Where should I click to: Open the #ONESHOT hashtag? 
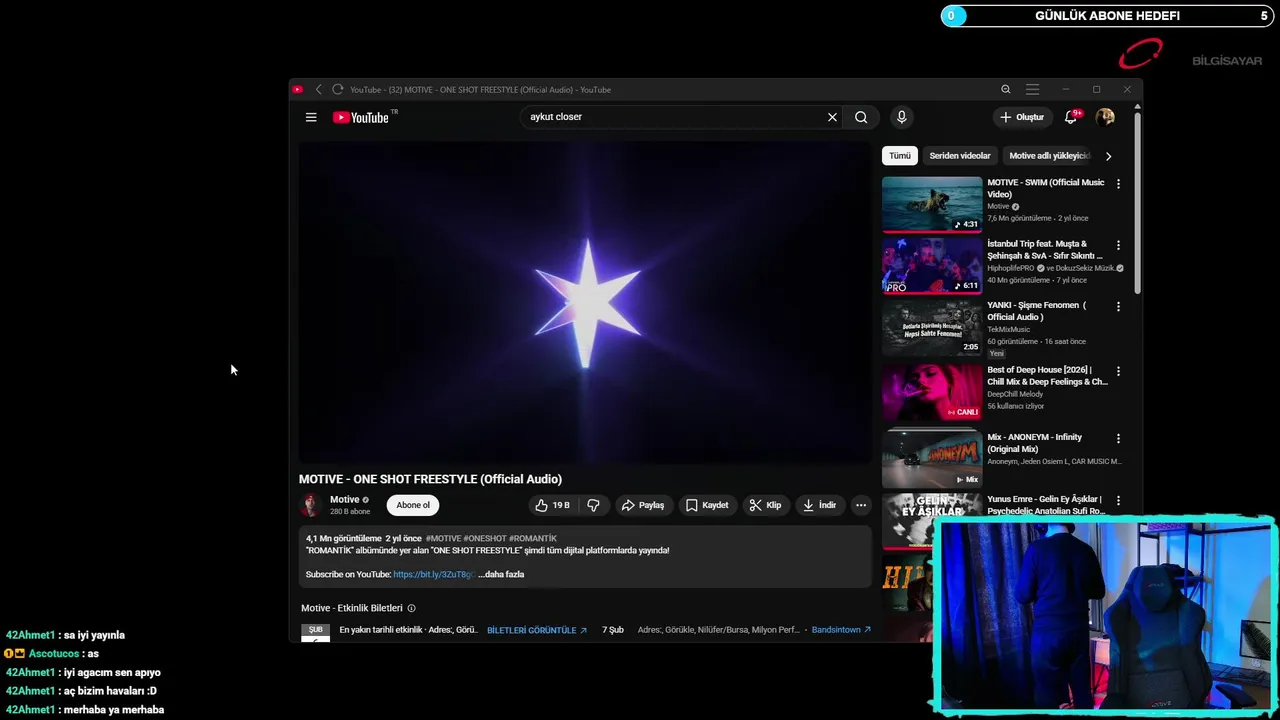(x=485, y=539)
